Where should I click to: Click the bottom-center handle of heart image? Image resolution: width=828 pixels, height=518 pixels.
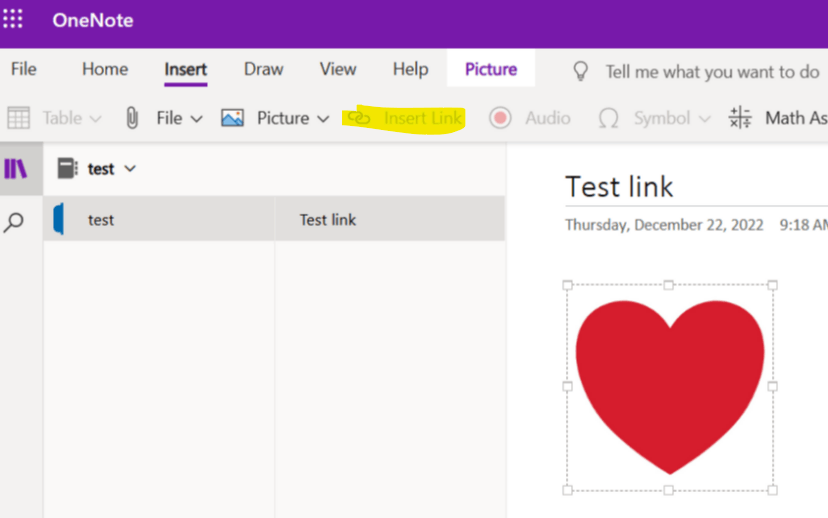click(x=669, y=490)
